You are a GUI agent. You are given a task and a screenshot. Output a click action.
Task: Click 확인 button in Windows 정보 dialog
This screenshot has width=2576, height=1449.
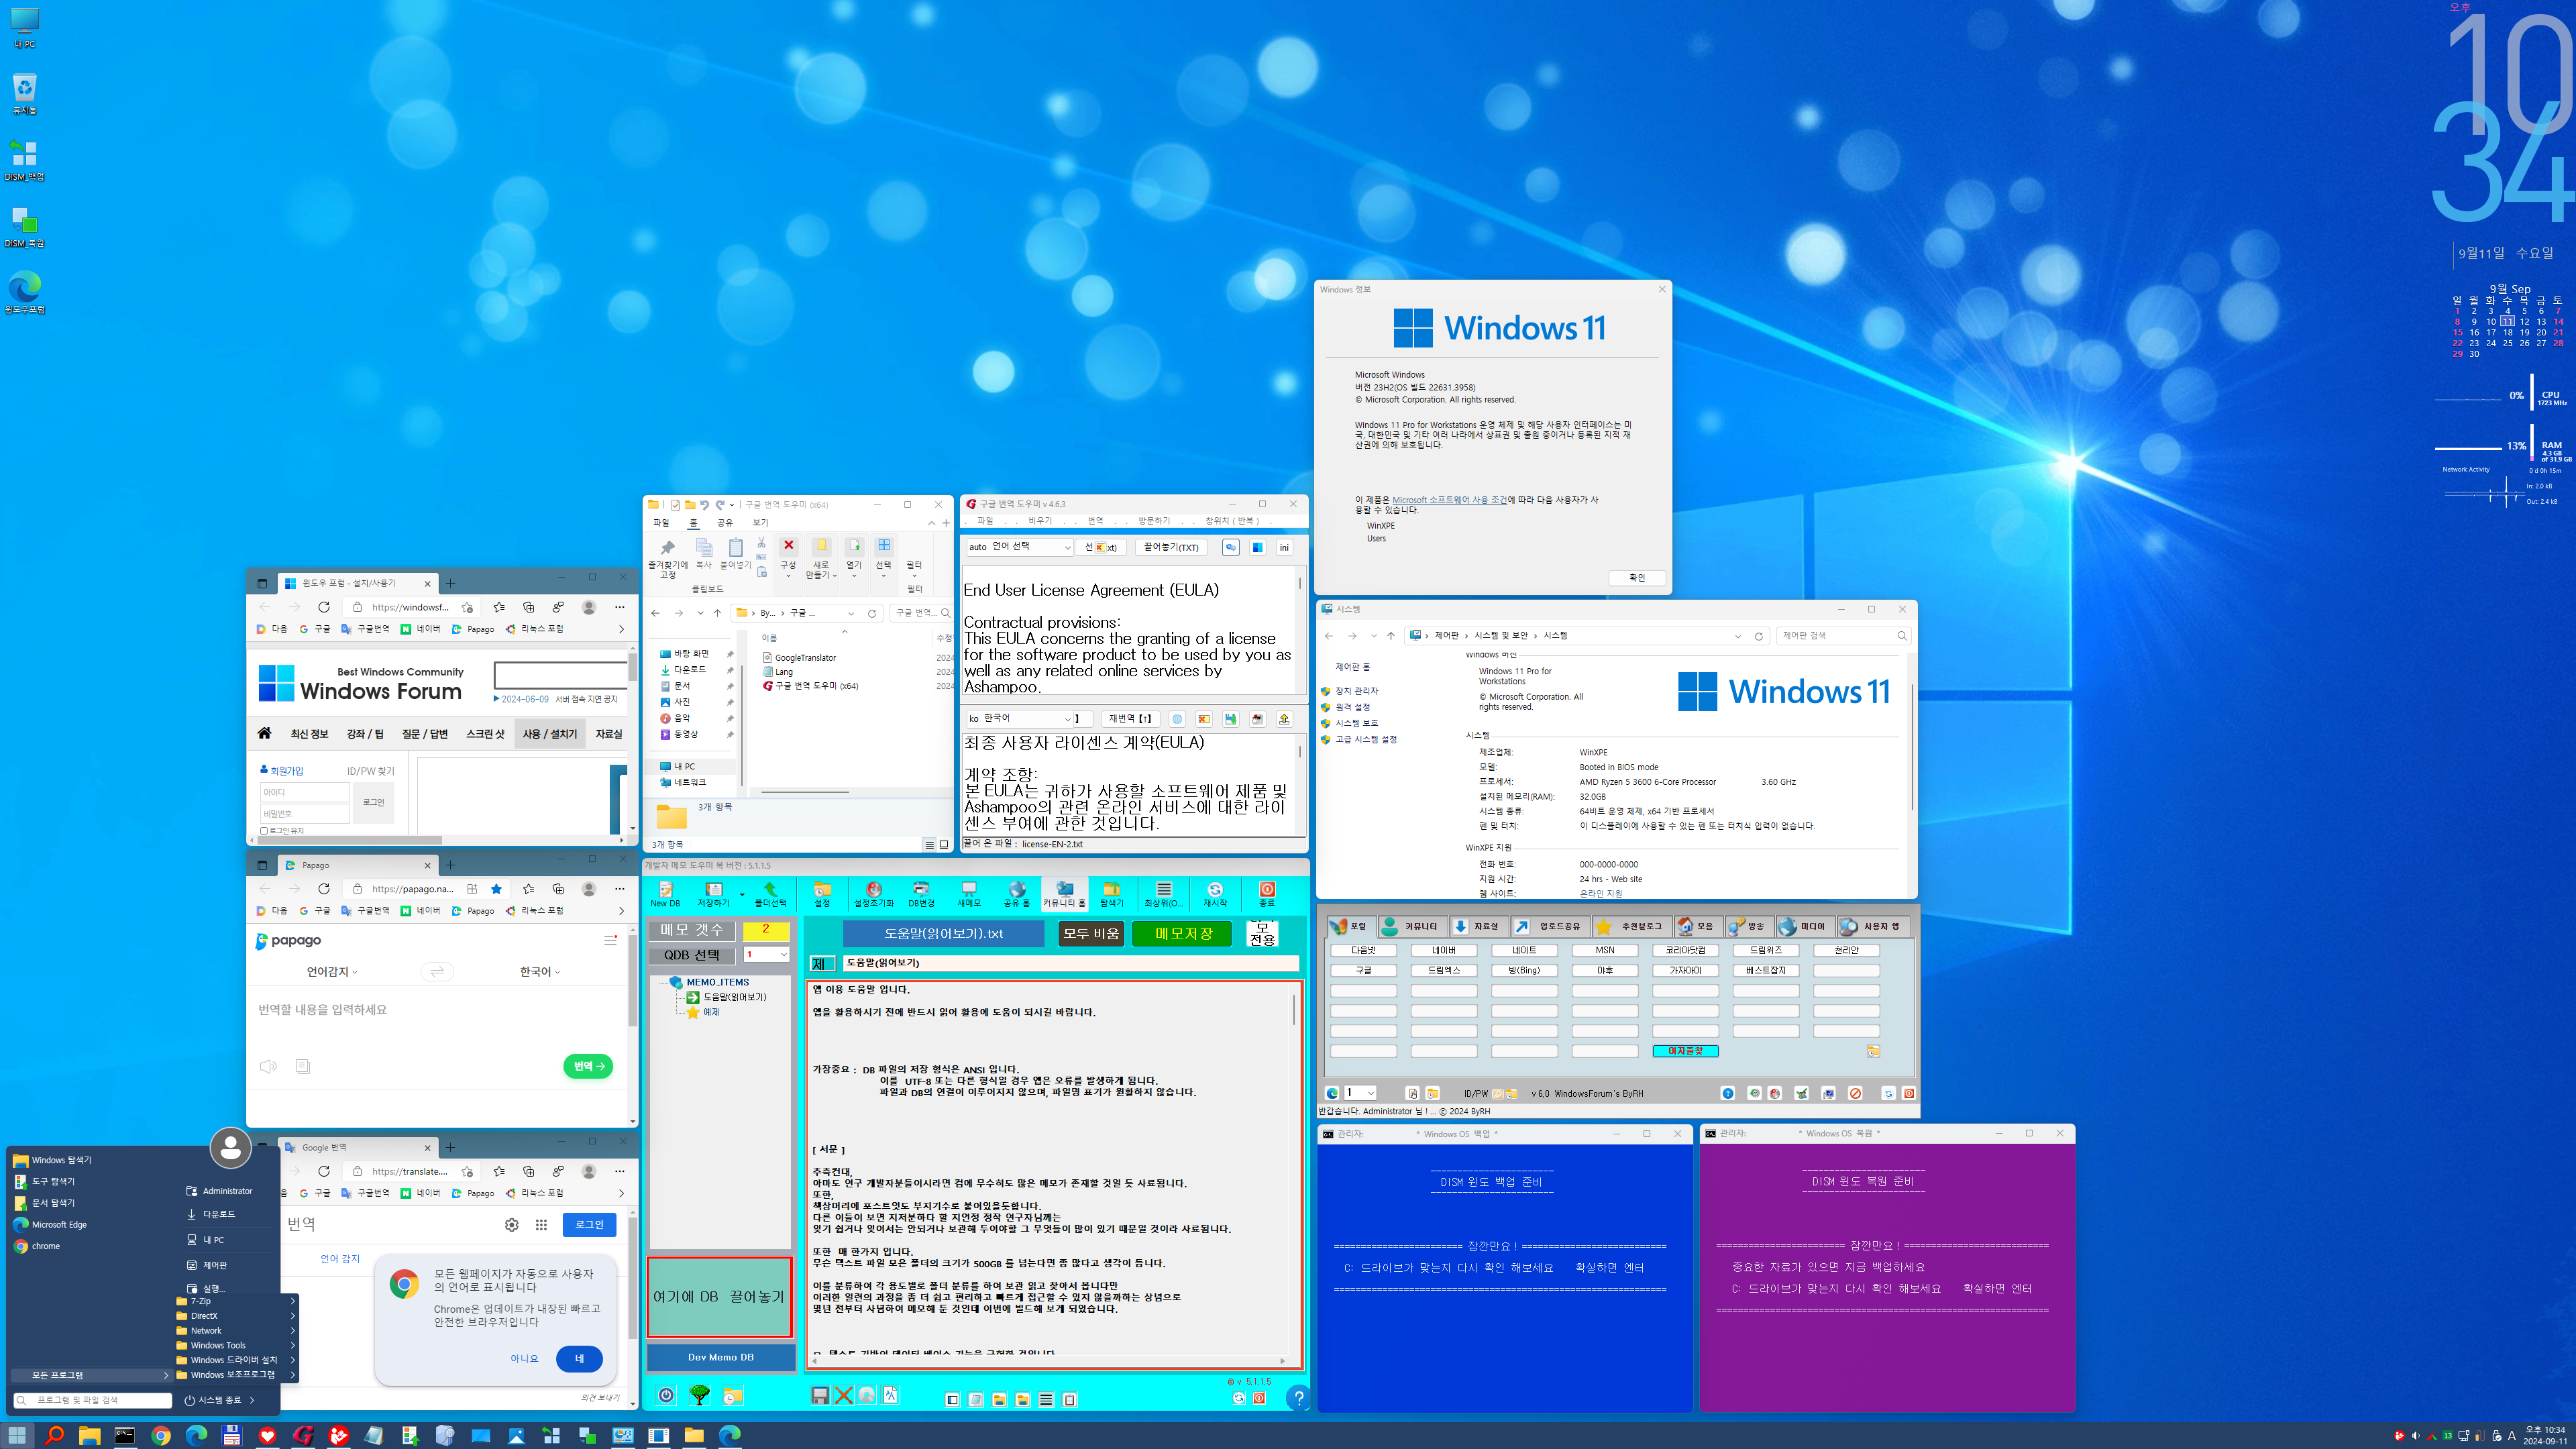point(1636,578)
